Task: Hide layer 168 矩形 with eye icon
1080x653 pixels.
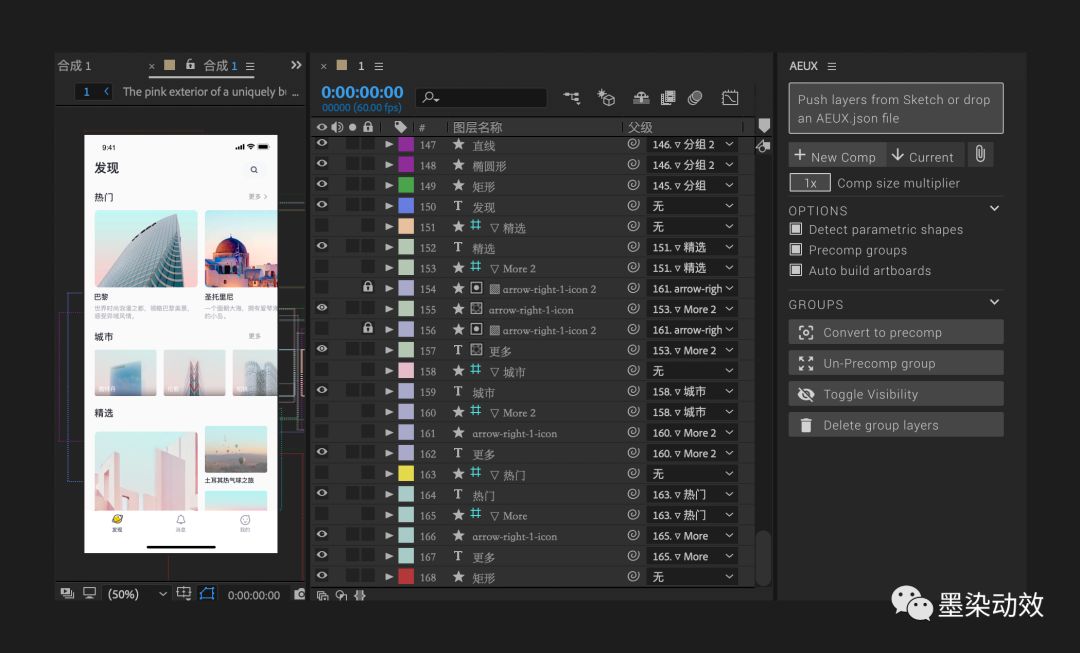Action: (322, 576)
